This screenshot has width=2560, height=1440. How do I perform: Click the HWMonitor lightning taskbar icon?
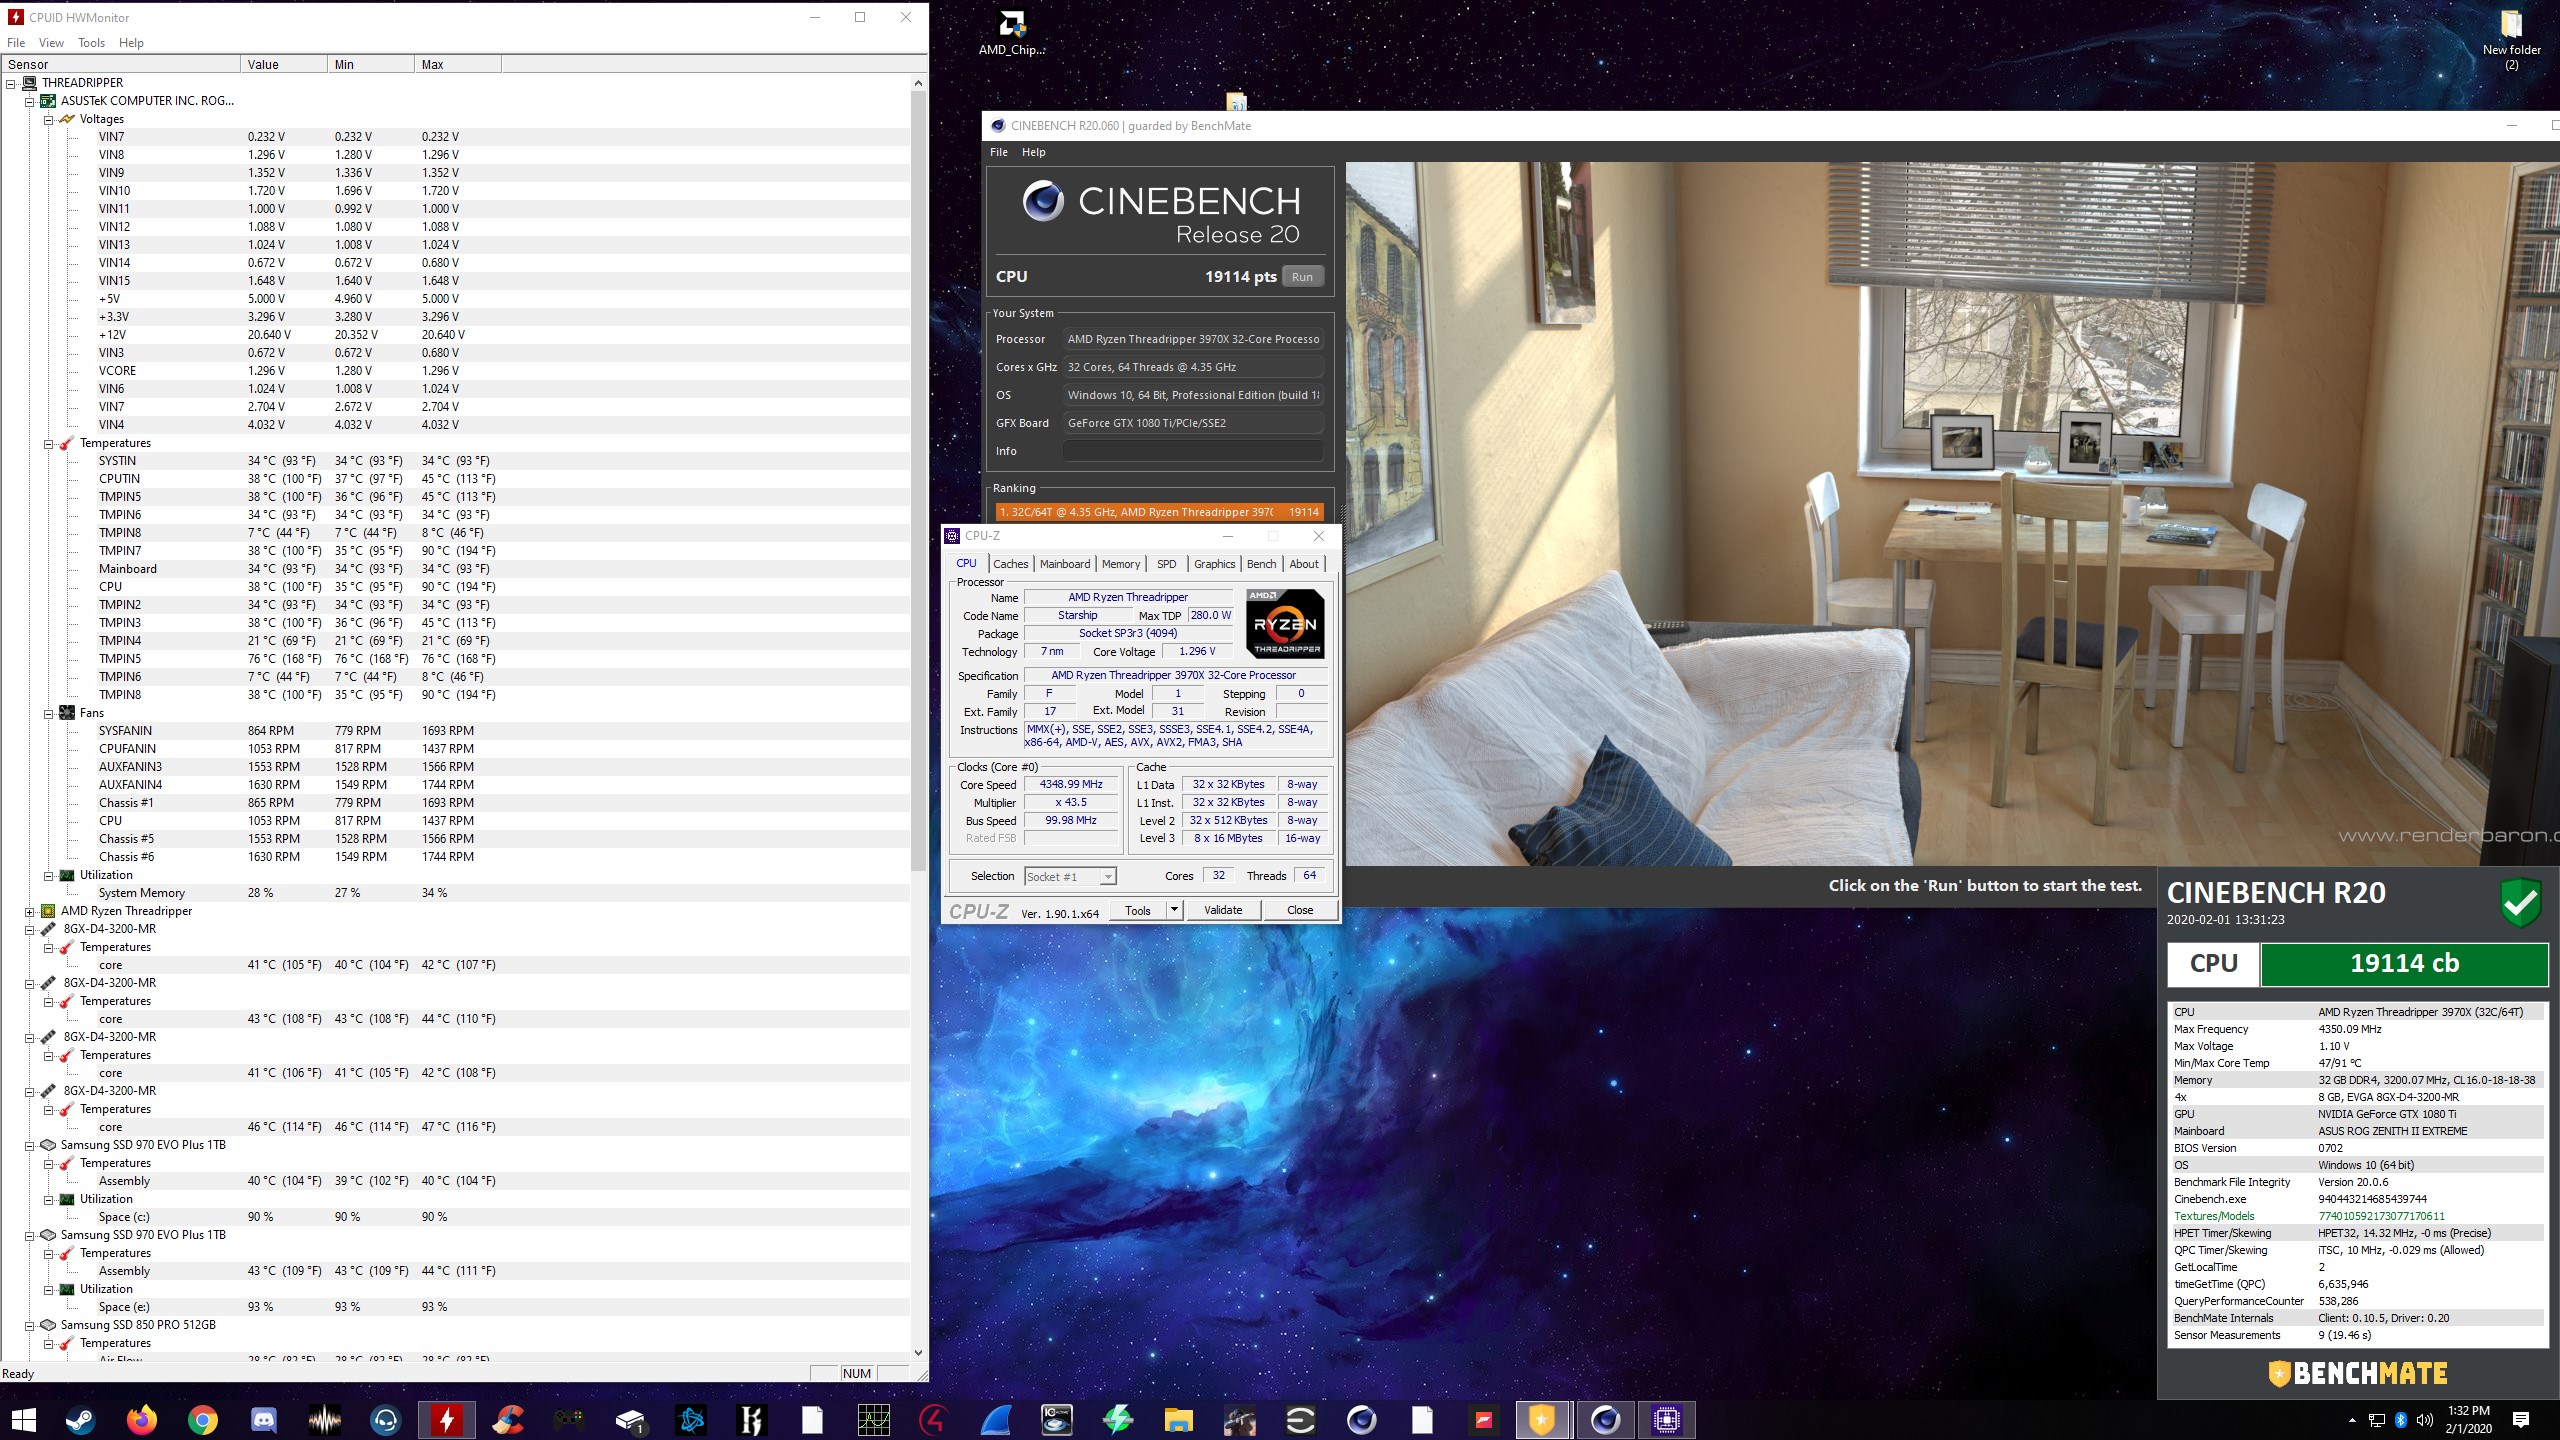click(x=447, y=1419)
